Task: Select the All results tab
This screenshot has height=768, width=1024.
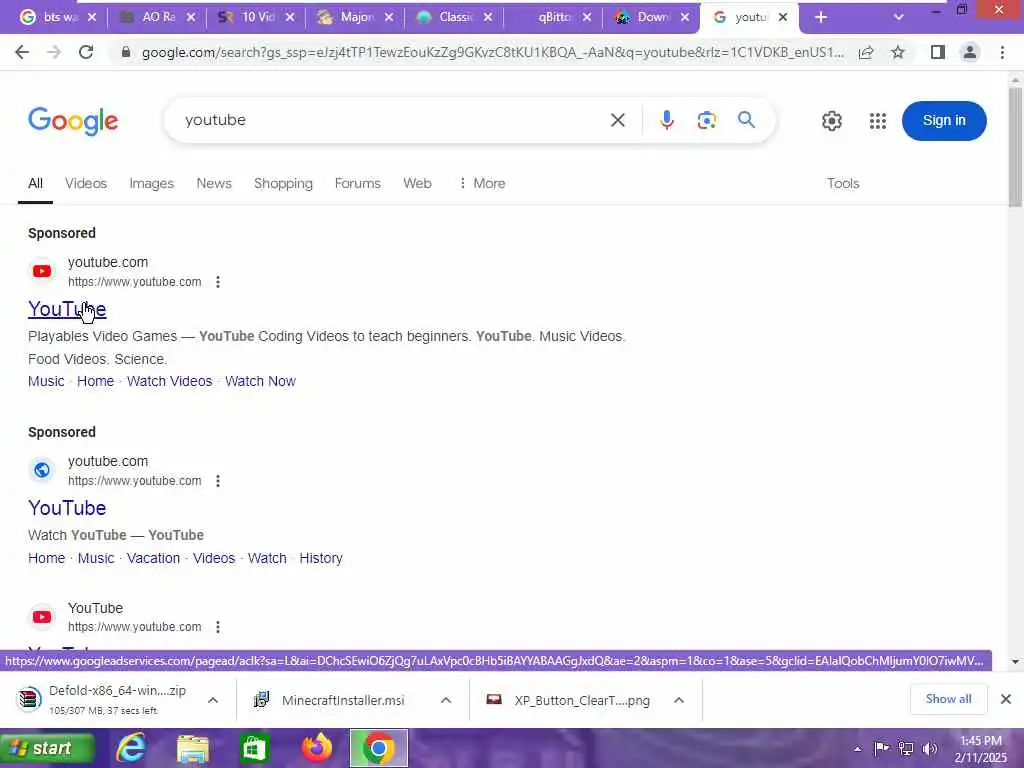Action: coord(35,184)
